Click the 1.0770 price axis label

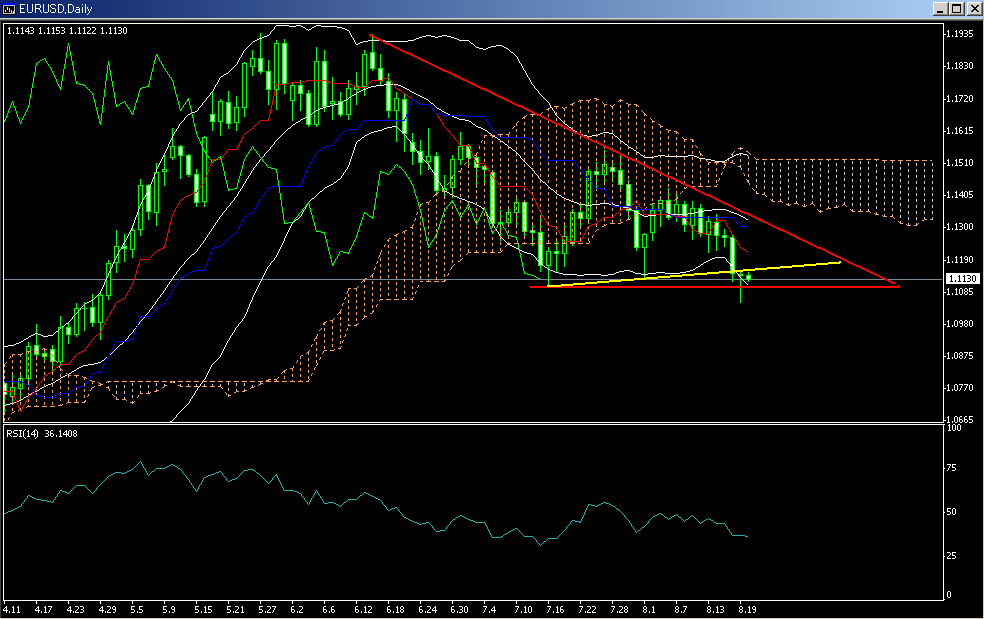click(x=960, y=388)
